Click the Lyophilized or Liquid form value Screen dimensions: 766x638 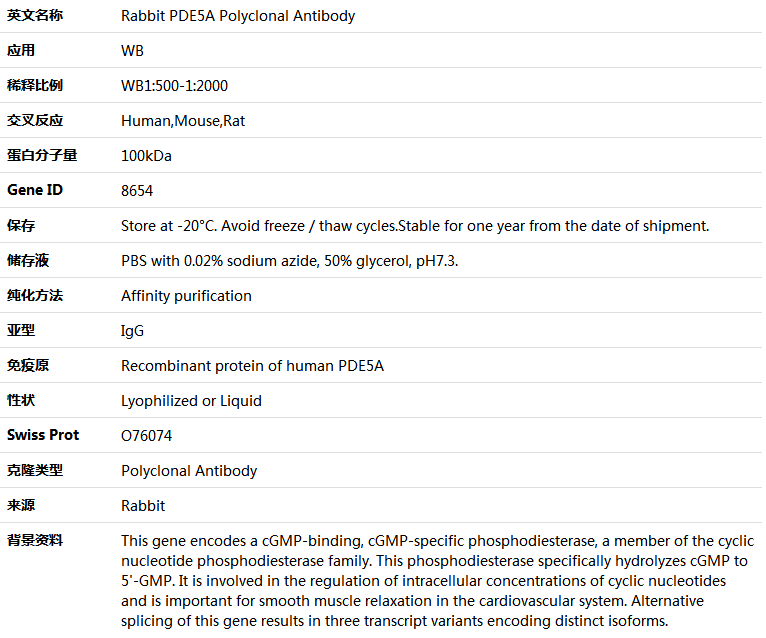191,401
